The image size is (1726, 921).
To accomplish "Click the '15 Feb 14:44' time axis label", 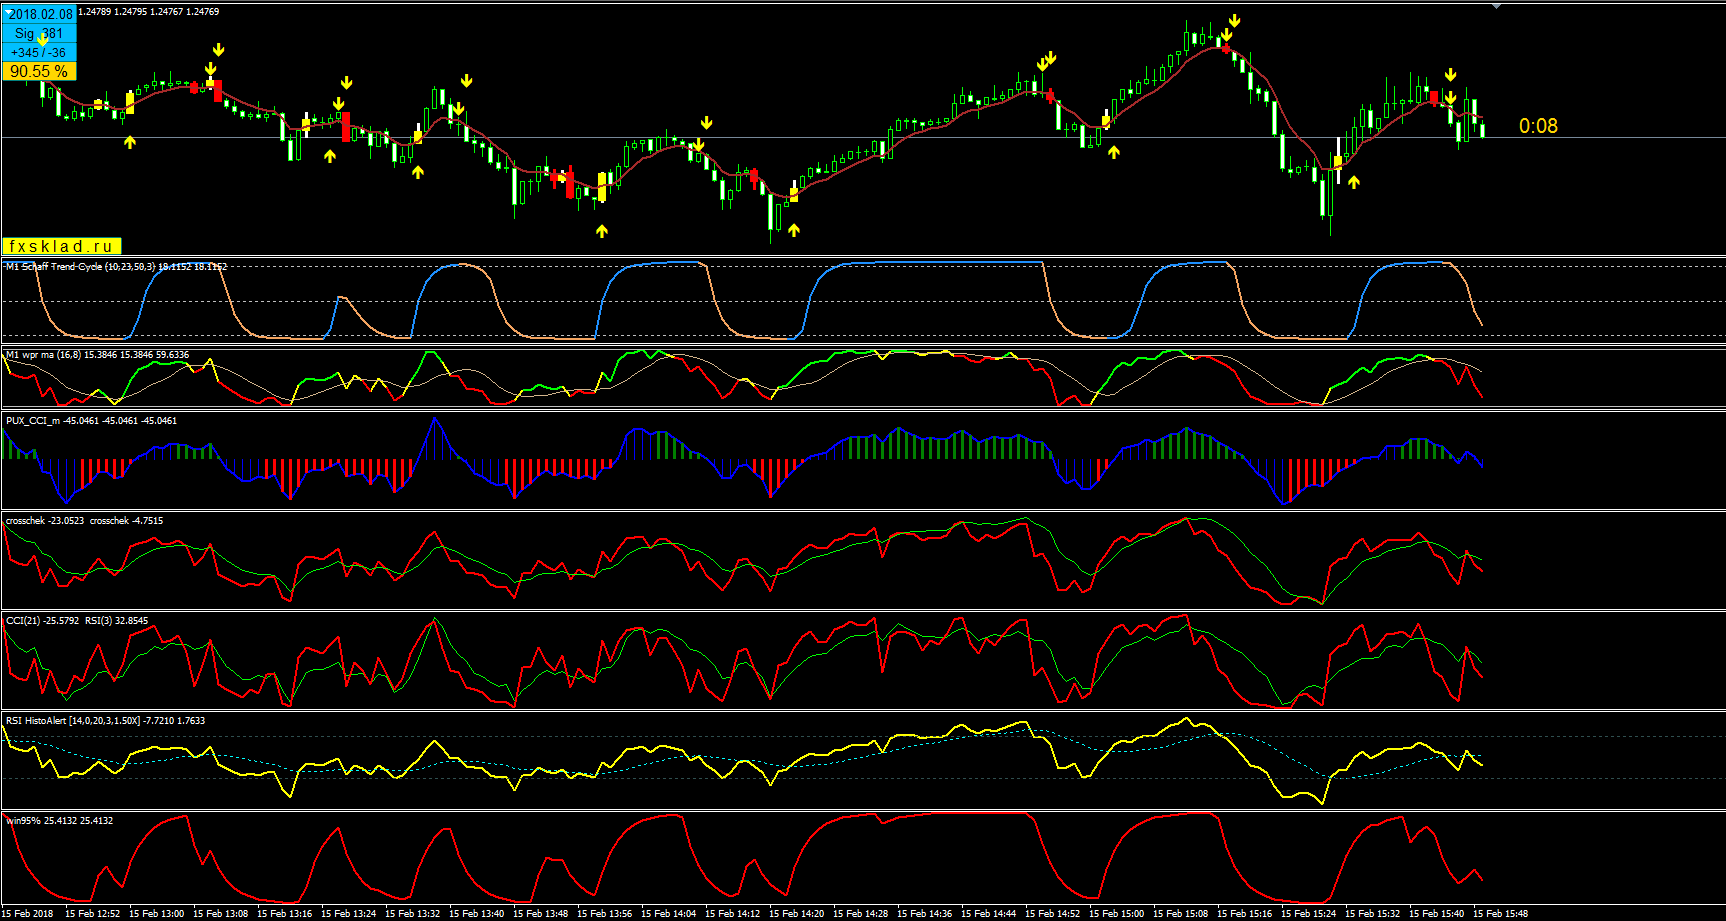I will pos(988,914).
